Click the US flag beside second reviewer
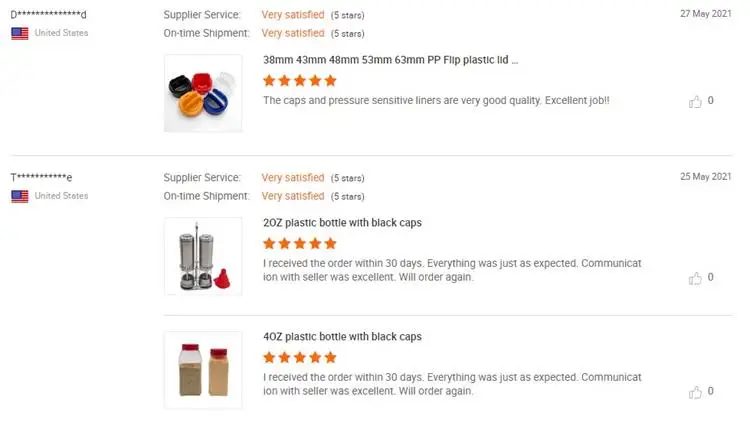750x429 pixels. point(19,196)
